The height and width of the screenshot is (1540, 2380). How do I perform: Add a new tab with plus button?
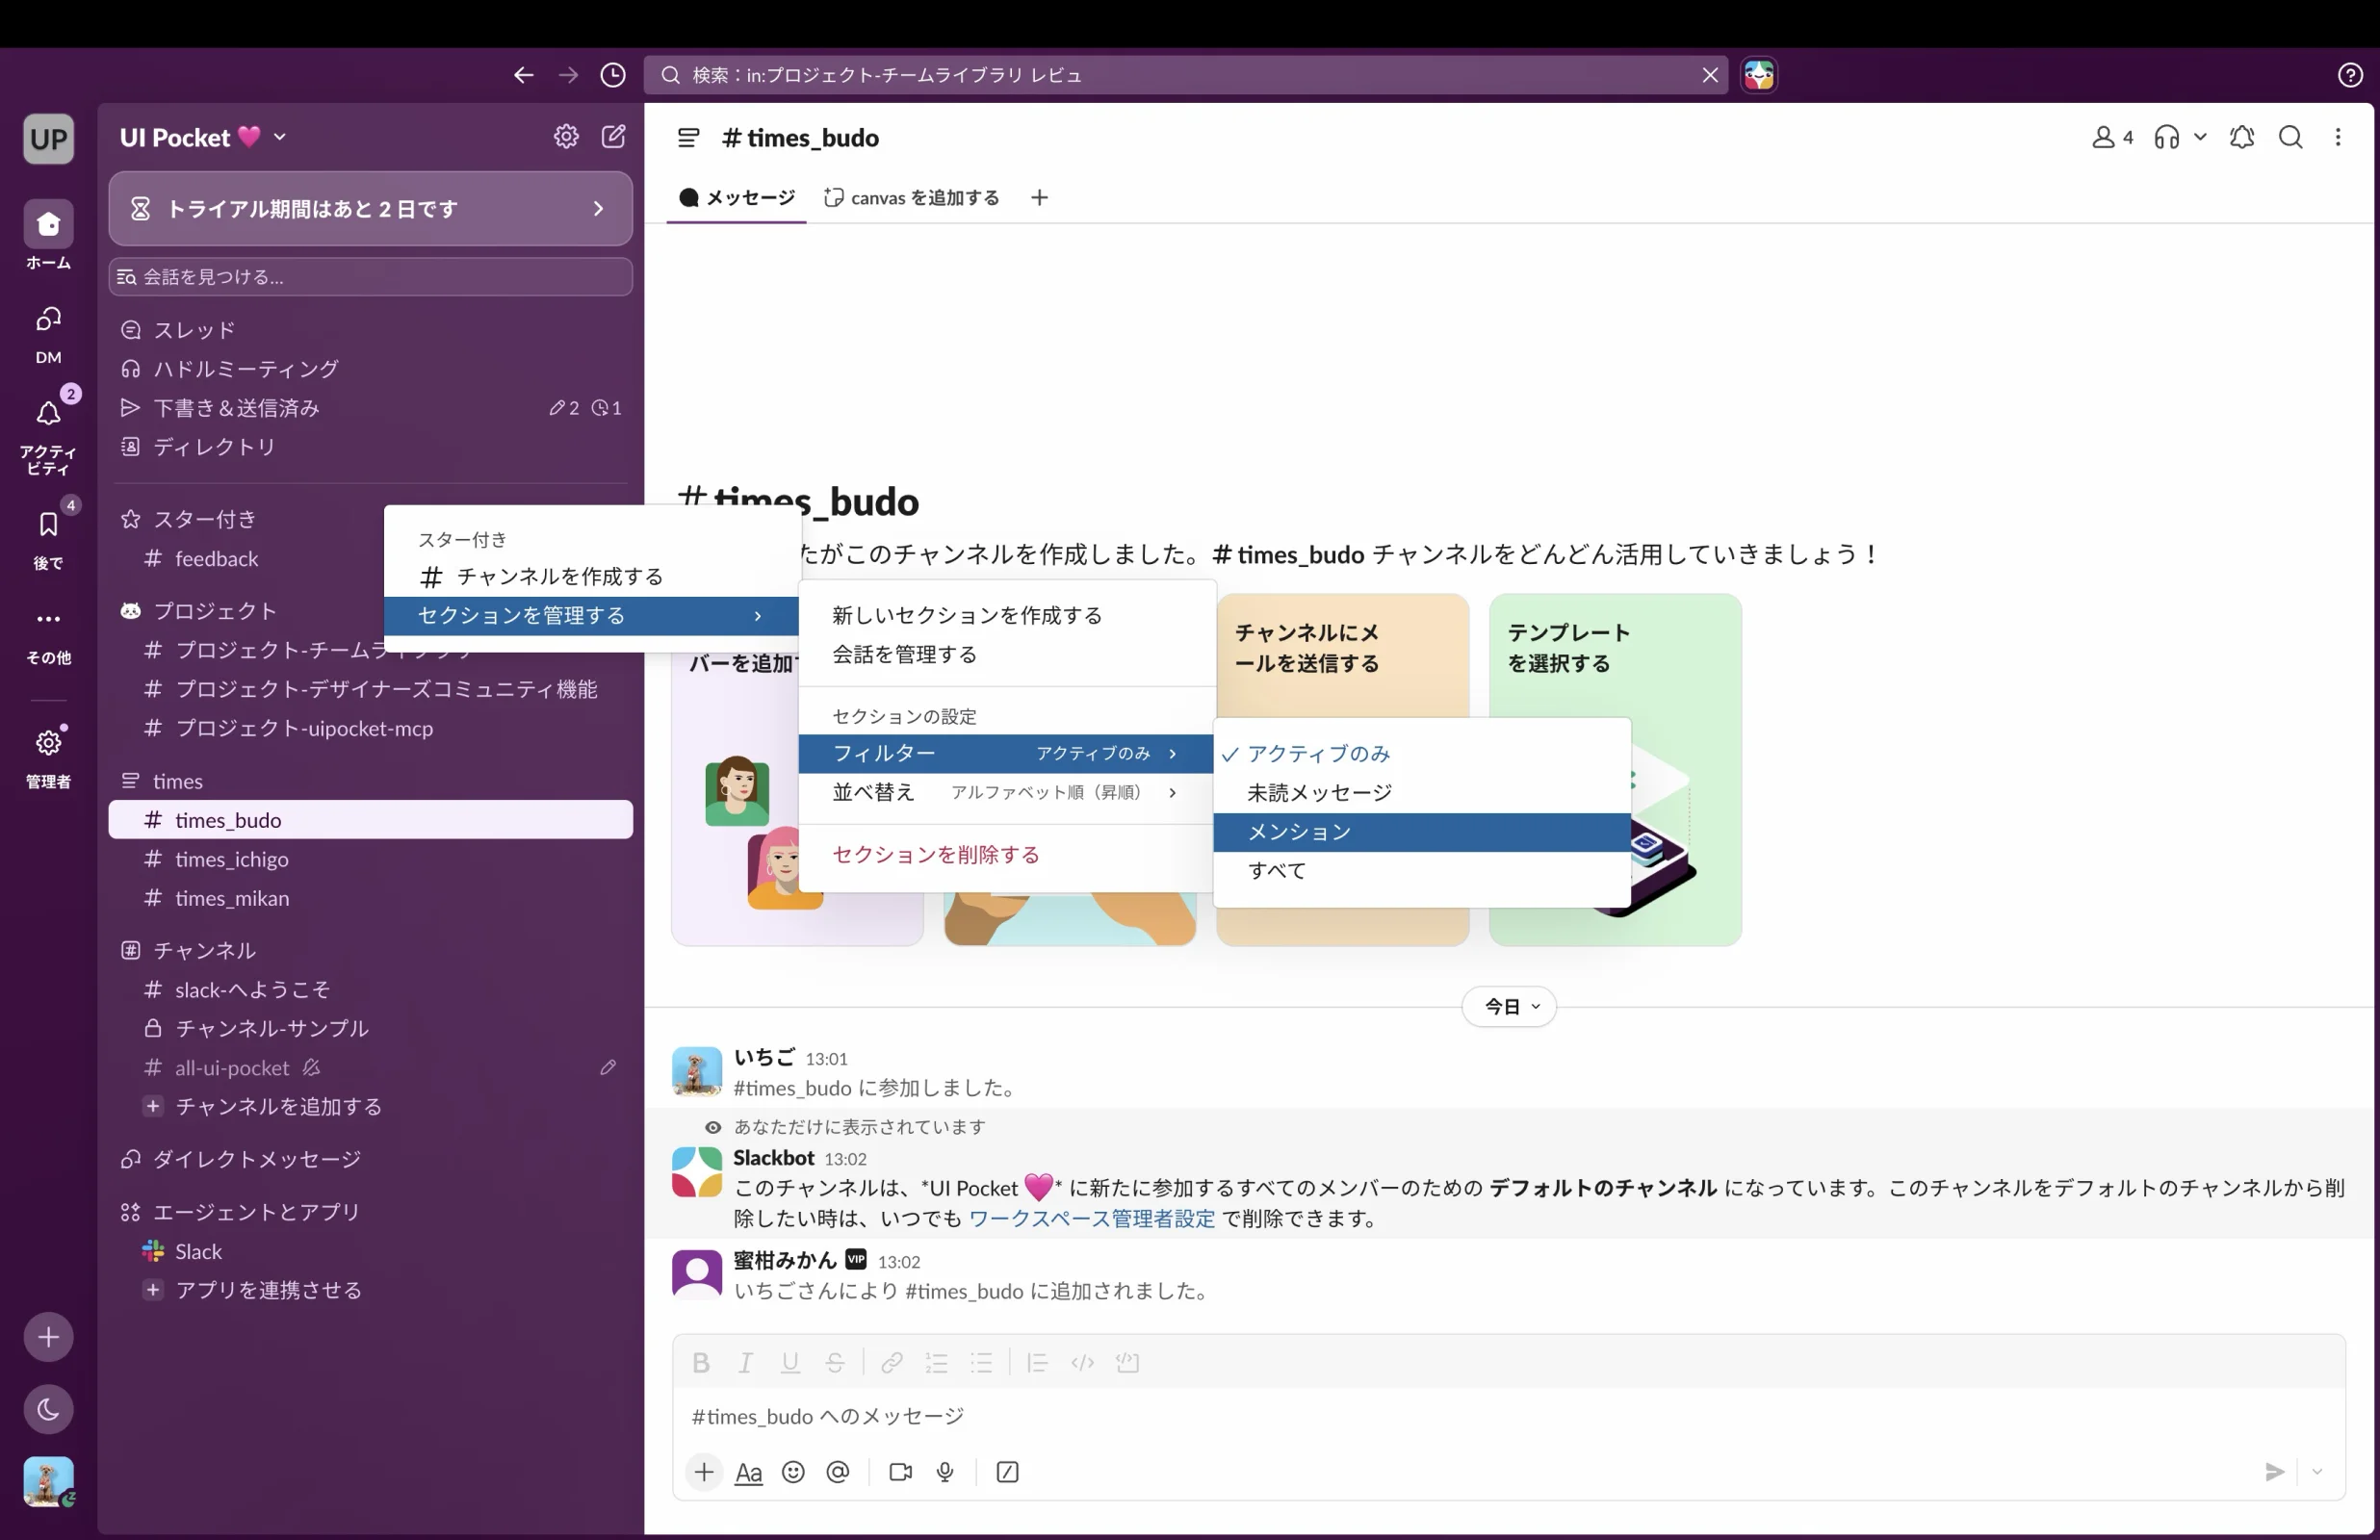(x=1039, y=197)
